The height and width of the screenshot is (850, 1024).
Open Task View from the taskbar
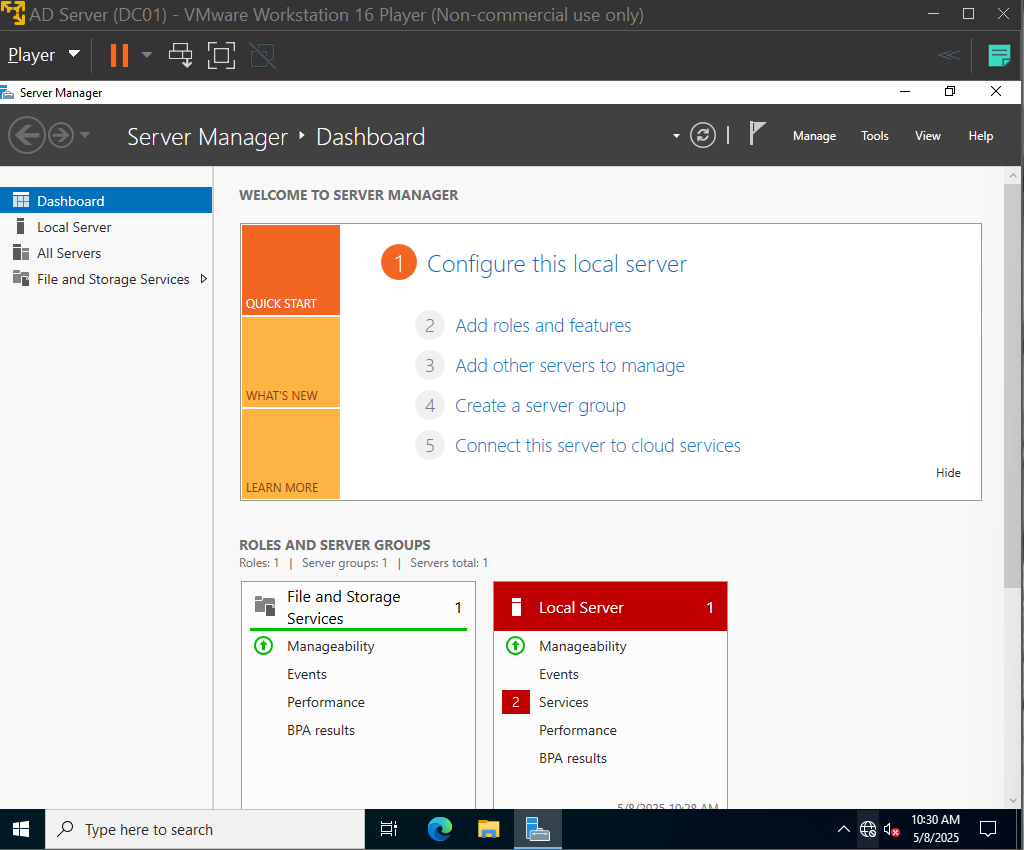(389, 829)
